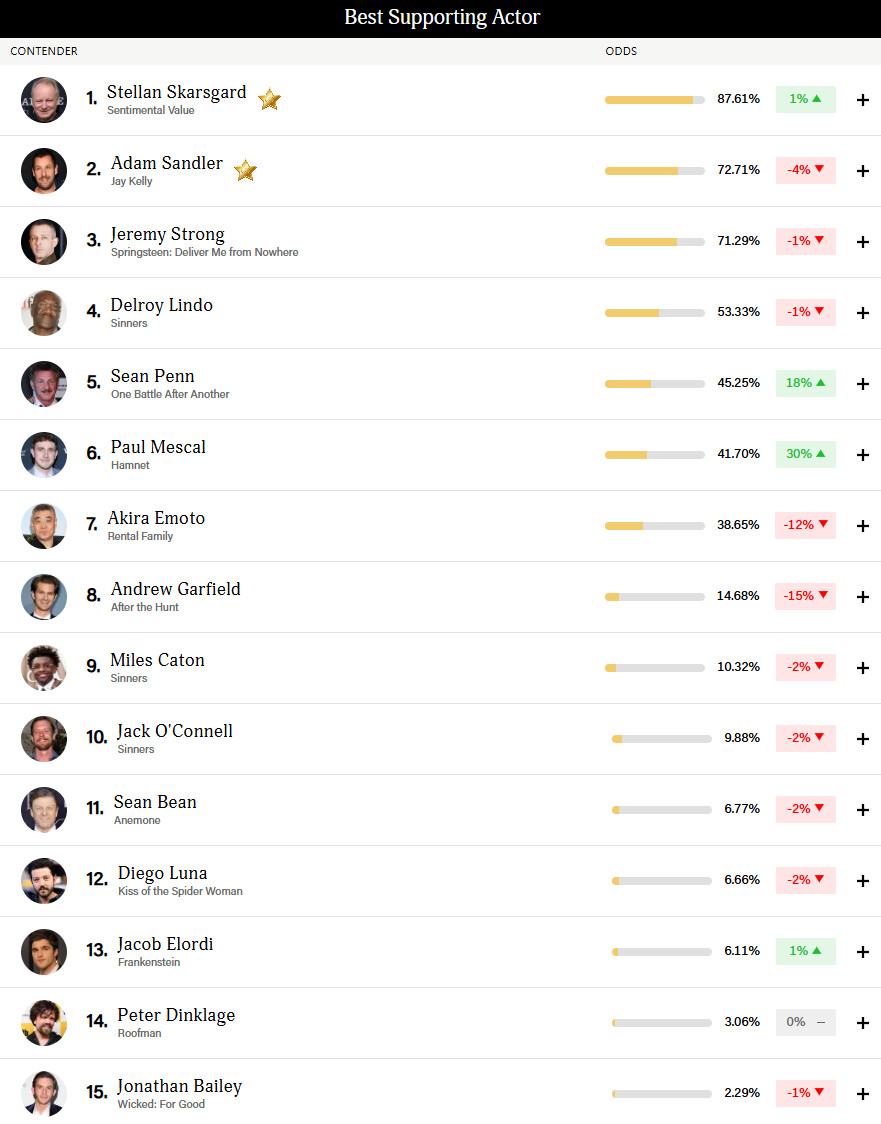The height and width of the screenshot is (1124, 881).
Task: Expand Sean Penn row using plus icon
Action: pyautogui.click(x=863, y=384)
